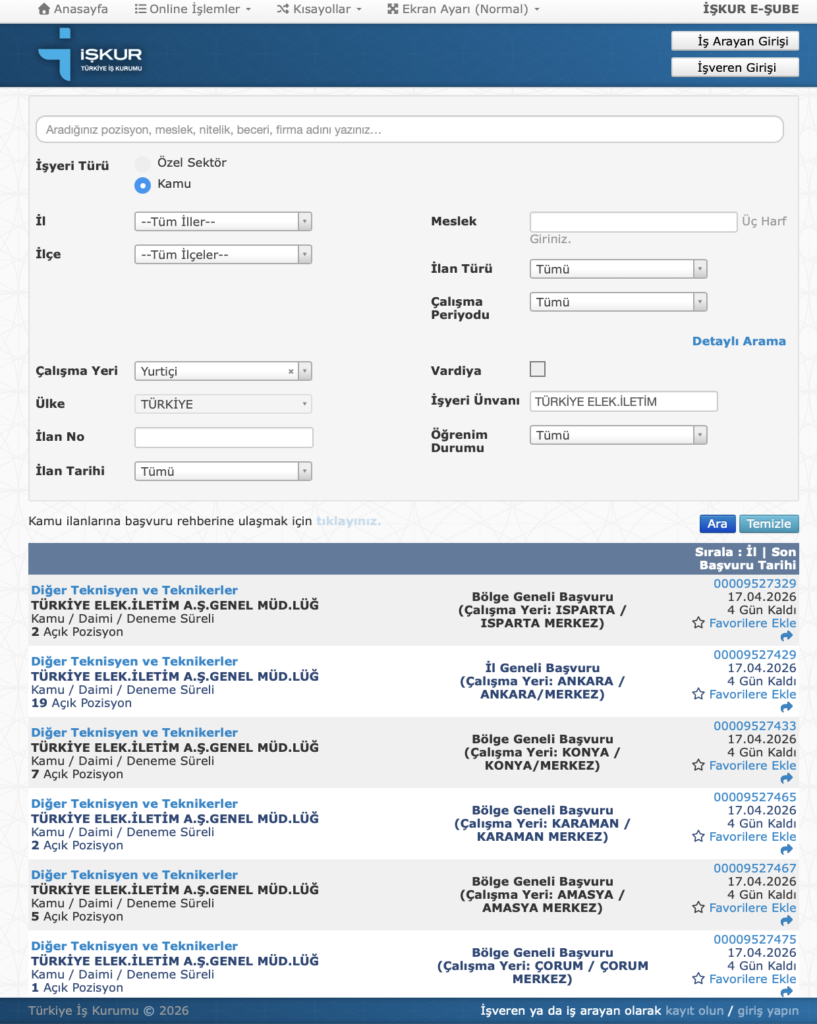This screenshot has width=817, height=1024.
Task: Select the Özel Sektör radio button
Action: click(143, 163)
